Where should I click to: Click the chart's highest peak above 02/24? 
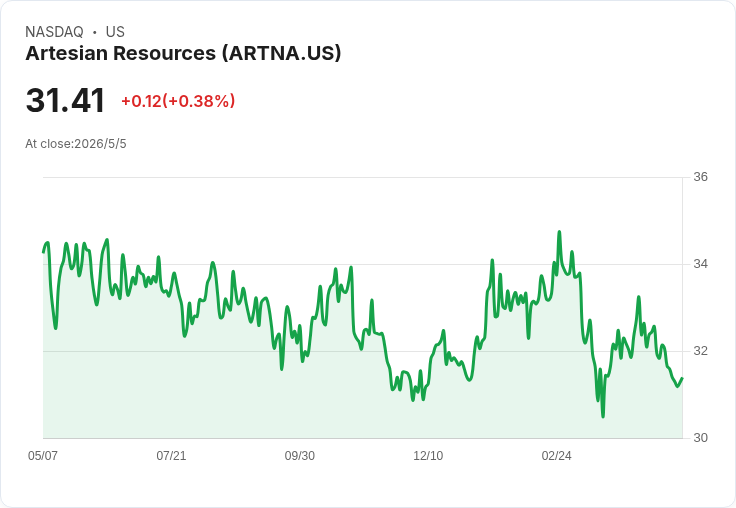pyautogui.click(x=559, y=231)
